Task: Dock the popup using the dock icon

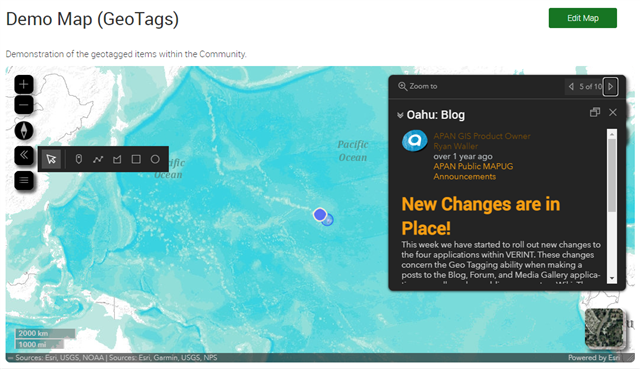Action: 595,112
